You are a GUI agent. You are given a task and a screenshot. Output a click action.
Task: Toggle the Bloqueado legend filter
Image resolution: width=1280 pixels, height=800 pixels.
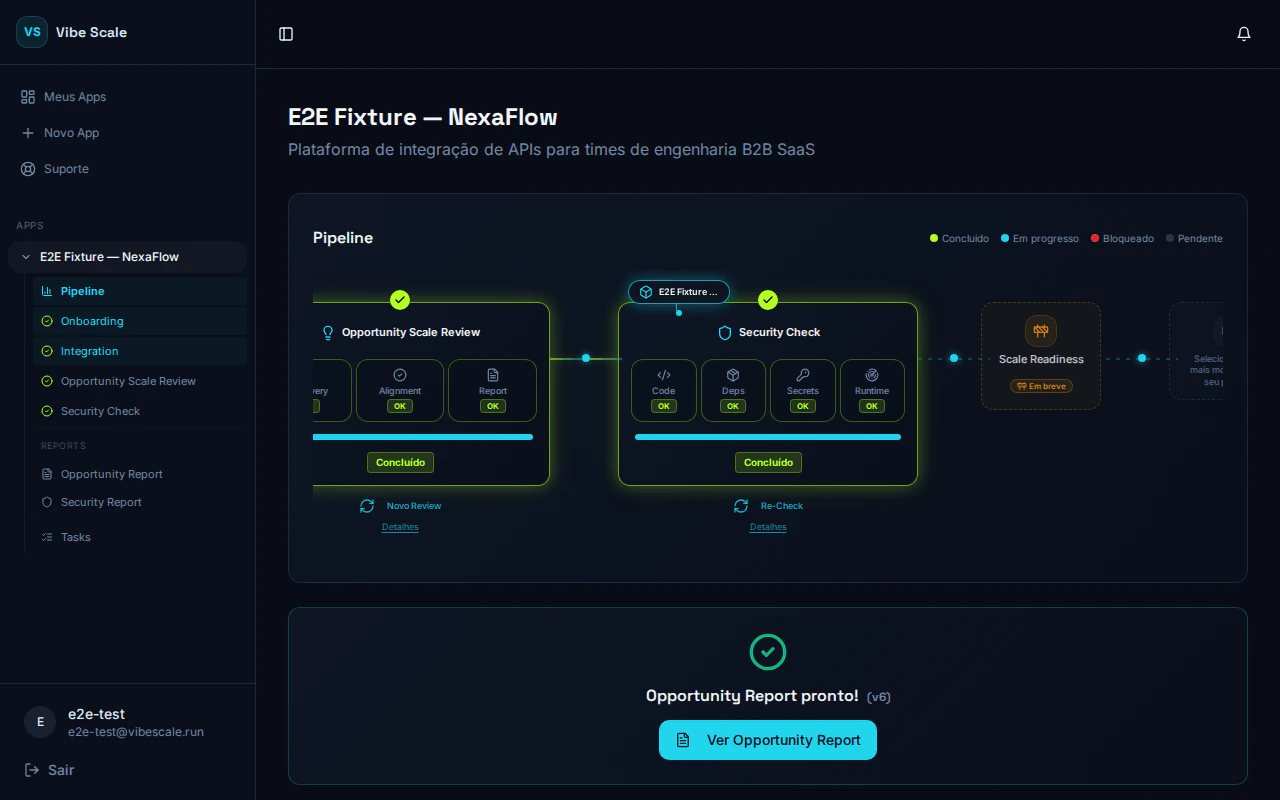click(x=1122, y=238)
